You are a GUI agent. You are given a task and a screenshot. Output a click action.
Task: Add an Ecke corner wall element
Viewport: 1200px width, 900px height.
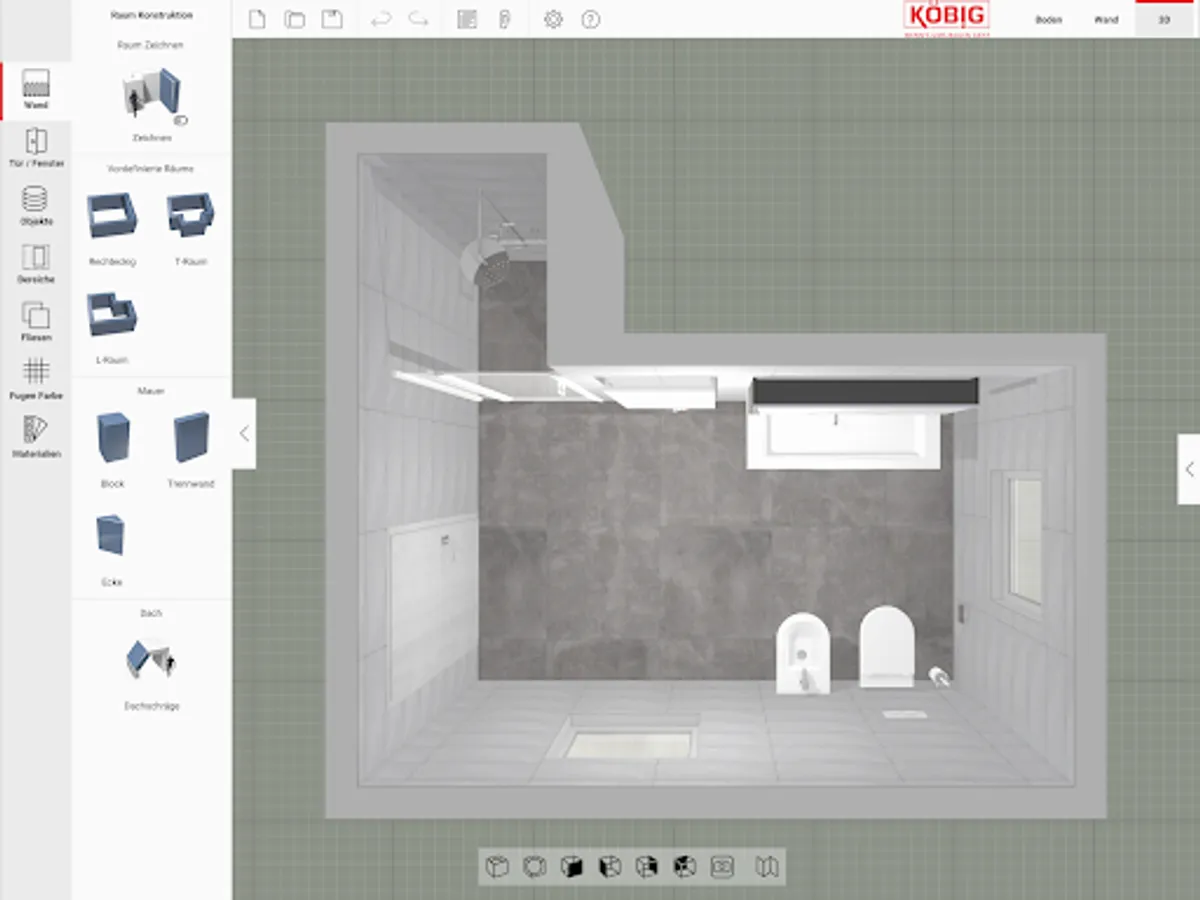pos(112,548)
